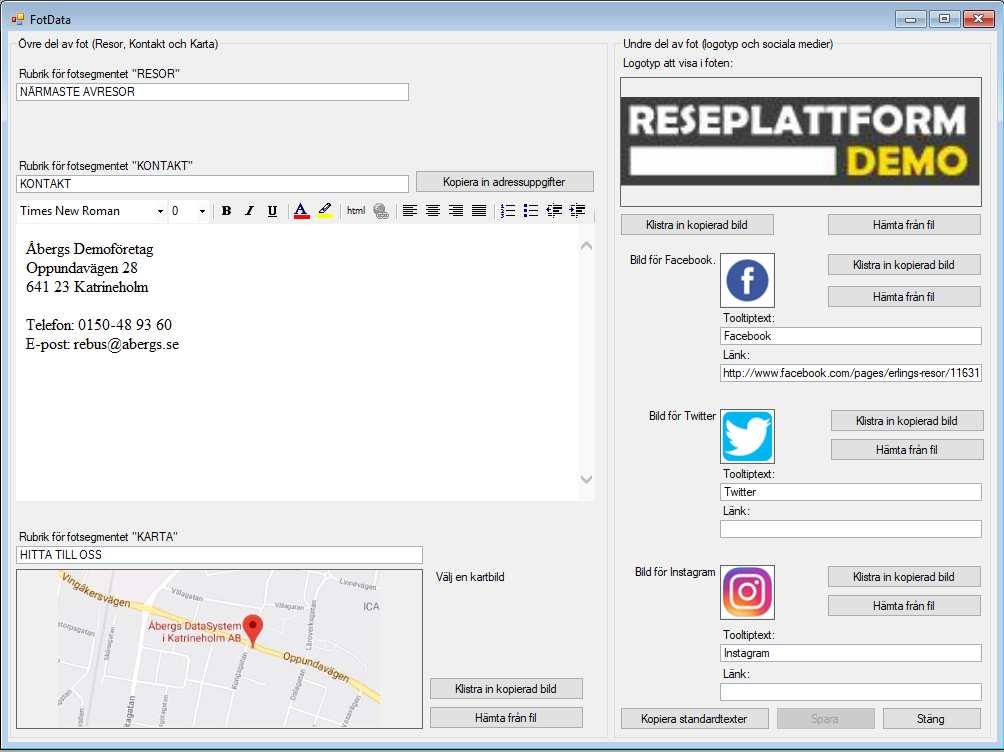1004x752 pixels.
Task: Click the FotData window title icon
Action: point(17,19)
